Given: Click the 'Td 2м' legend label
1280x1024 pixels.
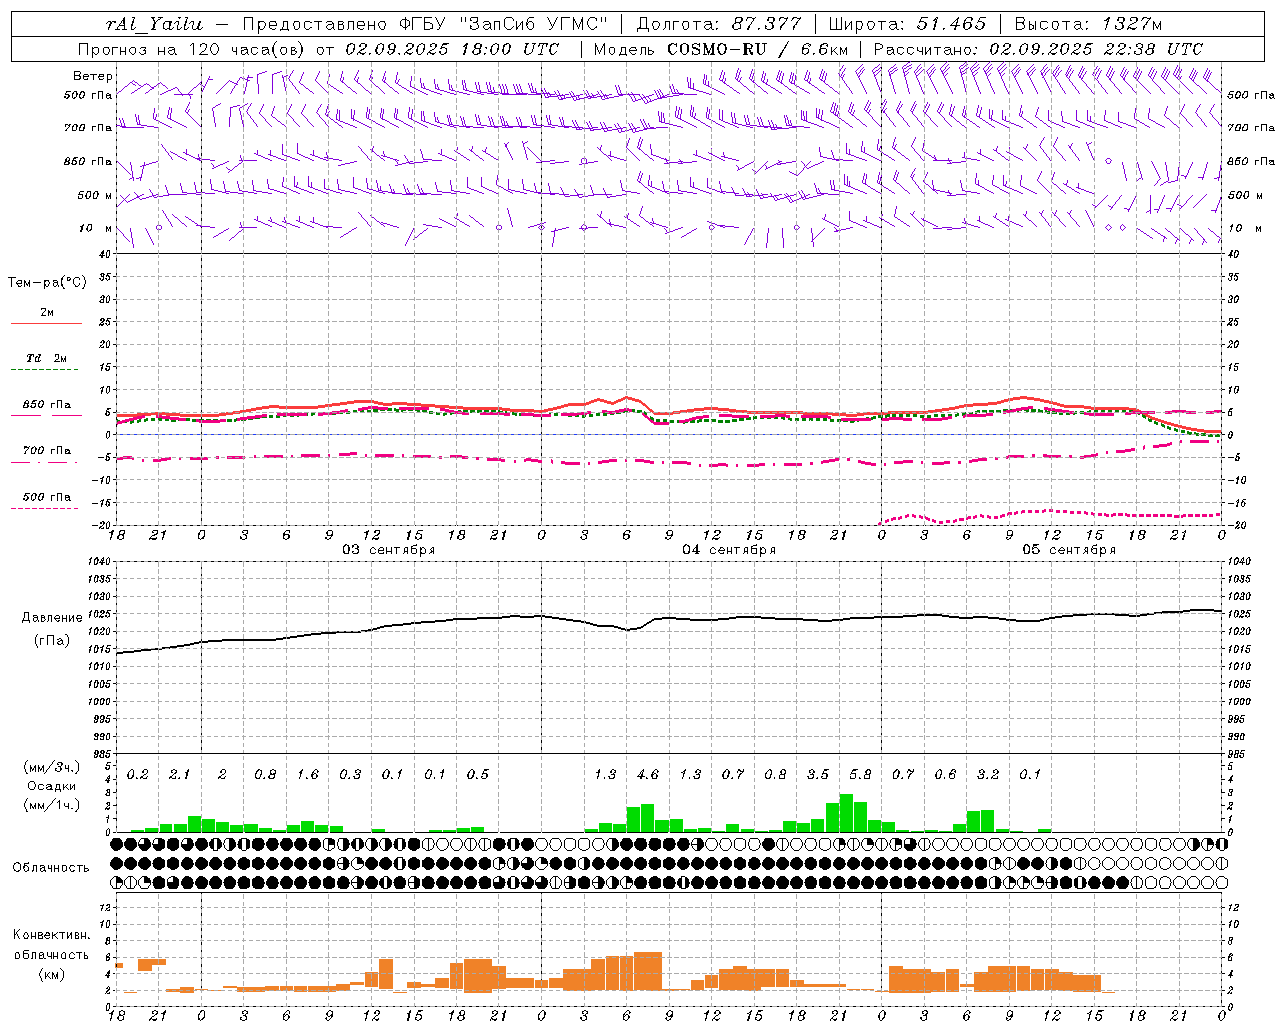Looking at the screenshot, I should 46,358.
